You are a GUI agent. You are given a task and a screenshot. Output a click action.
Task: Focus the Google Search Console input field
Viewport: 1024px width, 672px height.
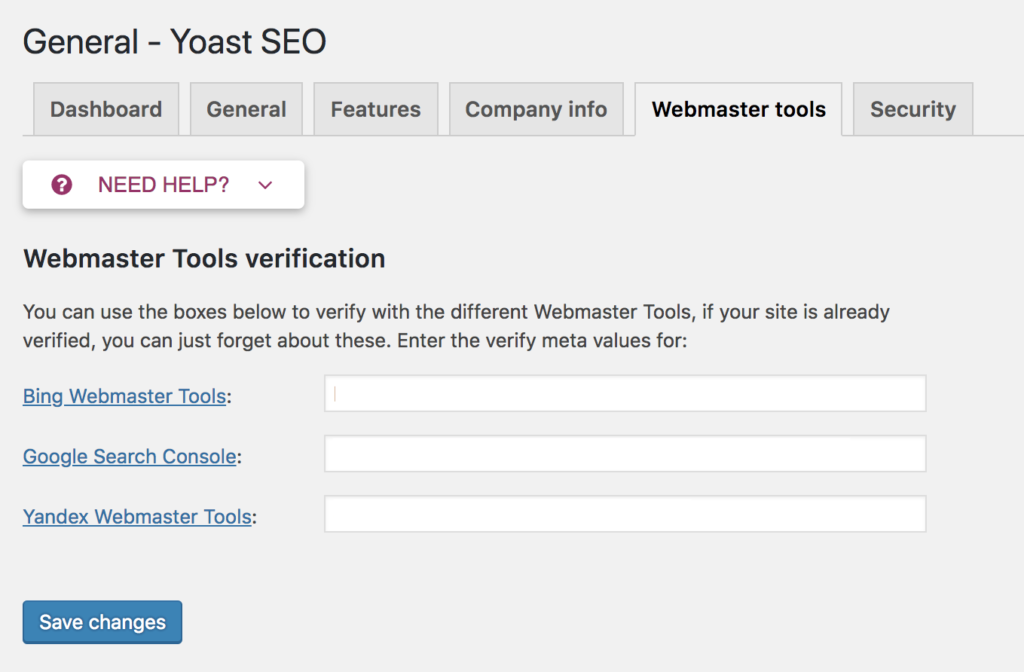625,453
